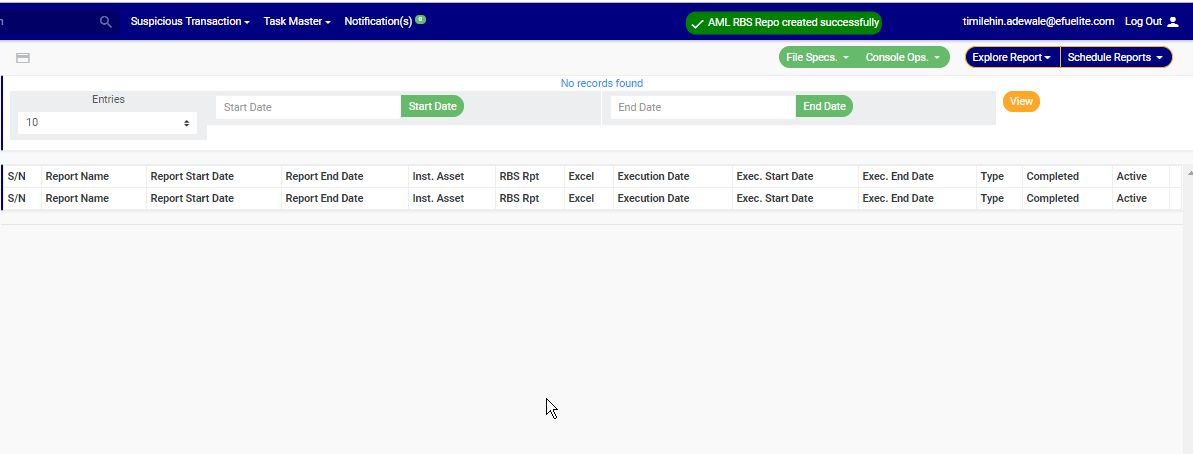Open the Suspicious Transaction menu
Viewport: 1193px width, 454px height.
click(190, 22)
